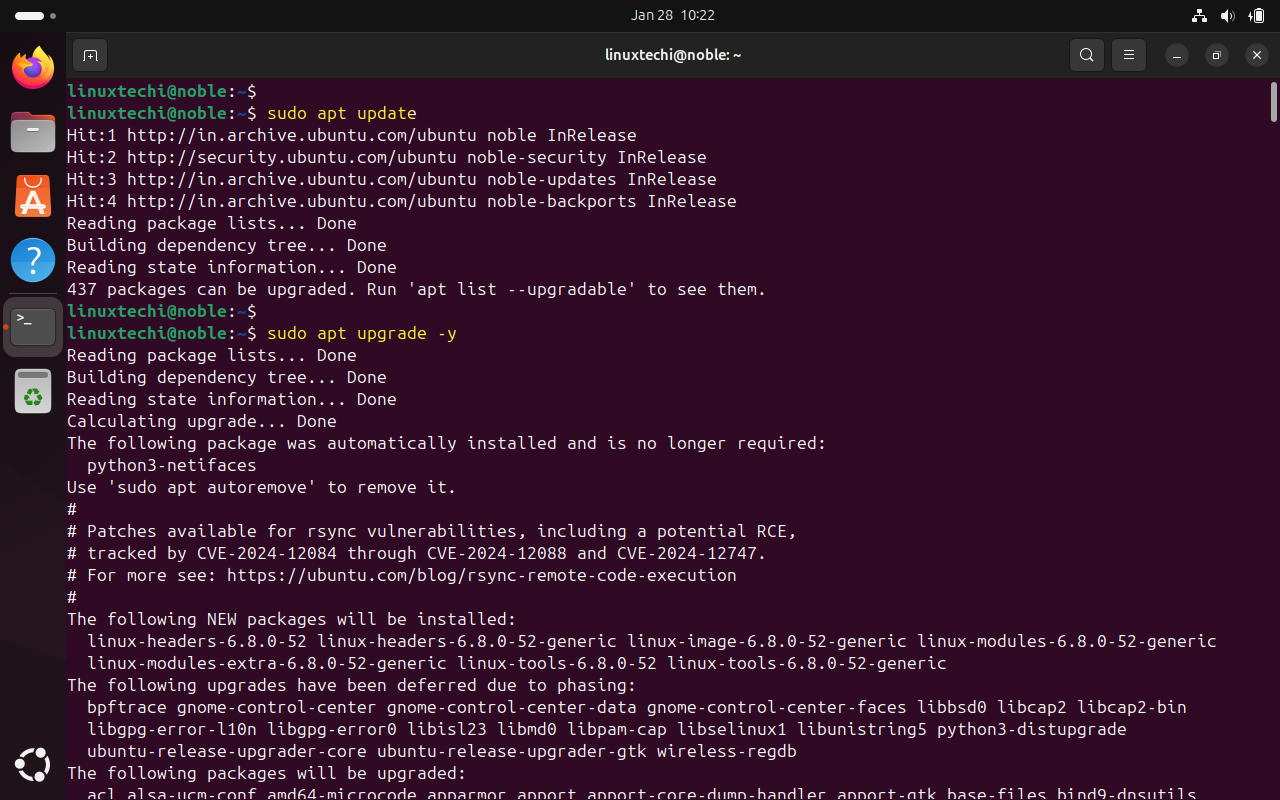Close the terminal window

click(x=1257, y=55)
